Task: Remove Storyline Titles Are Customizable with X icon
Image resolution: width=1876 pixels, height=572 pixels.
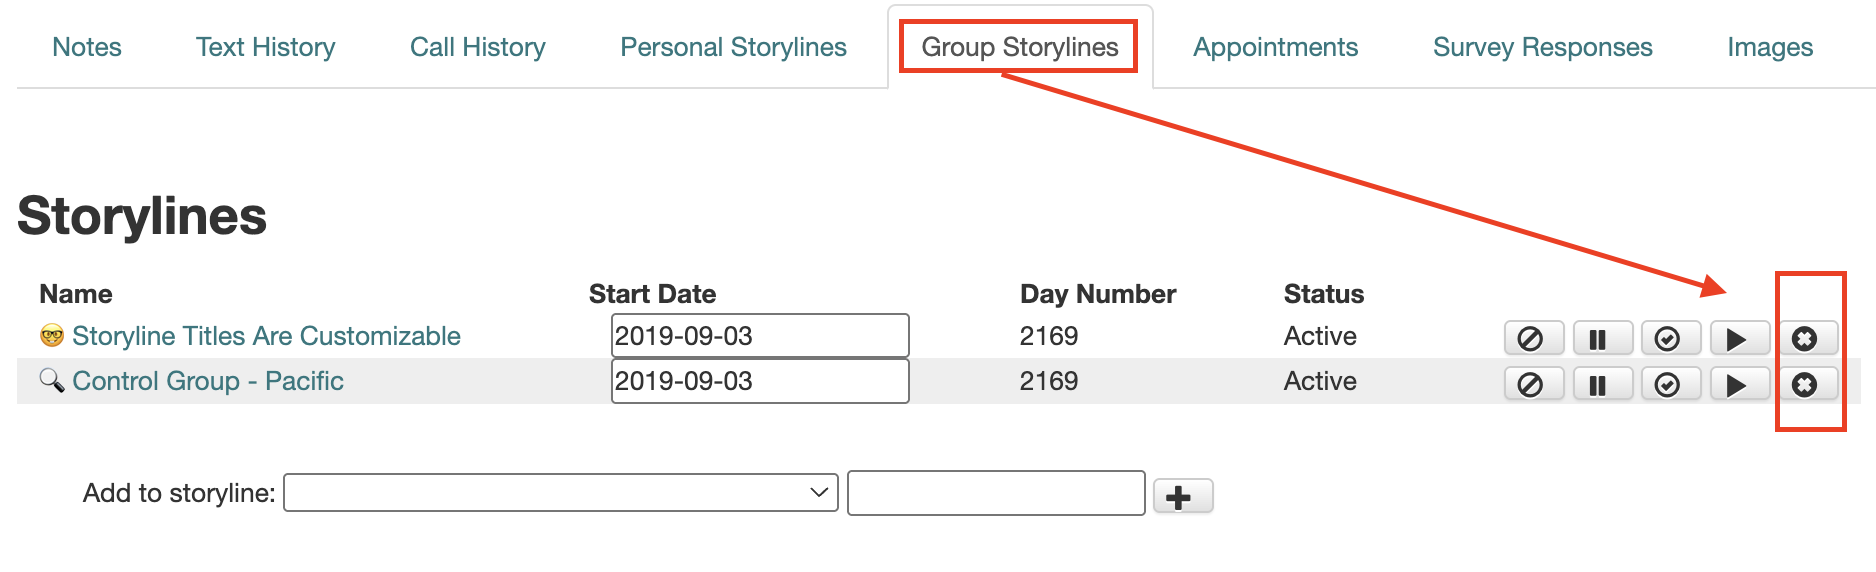Action: point(1806,339)
